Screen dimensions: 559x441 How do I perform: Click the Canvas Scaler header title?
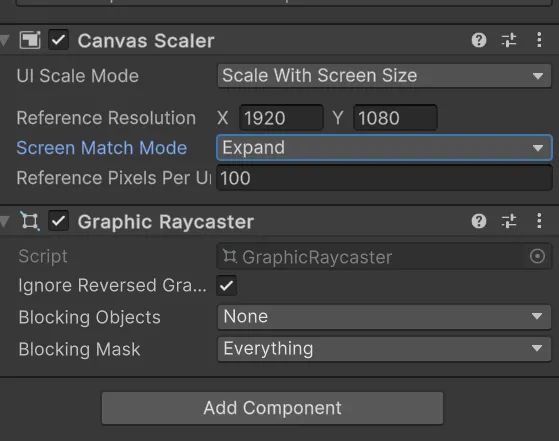(146, 41)
